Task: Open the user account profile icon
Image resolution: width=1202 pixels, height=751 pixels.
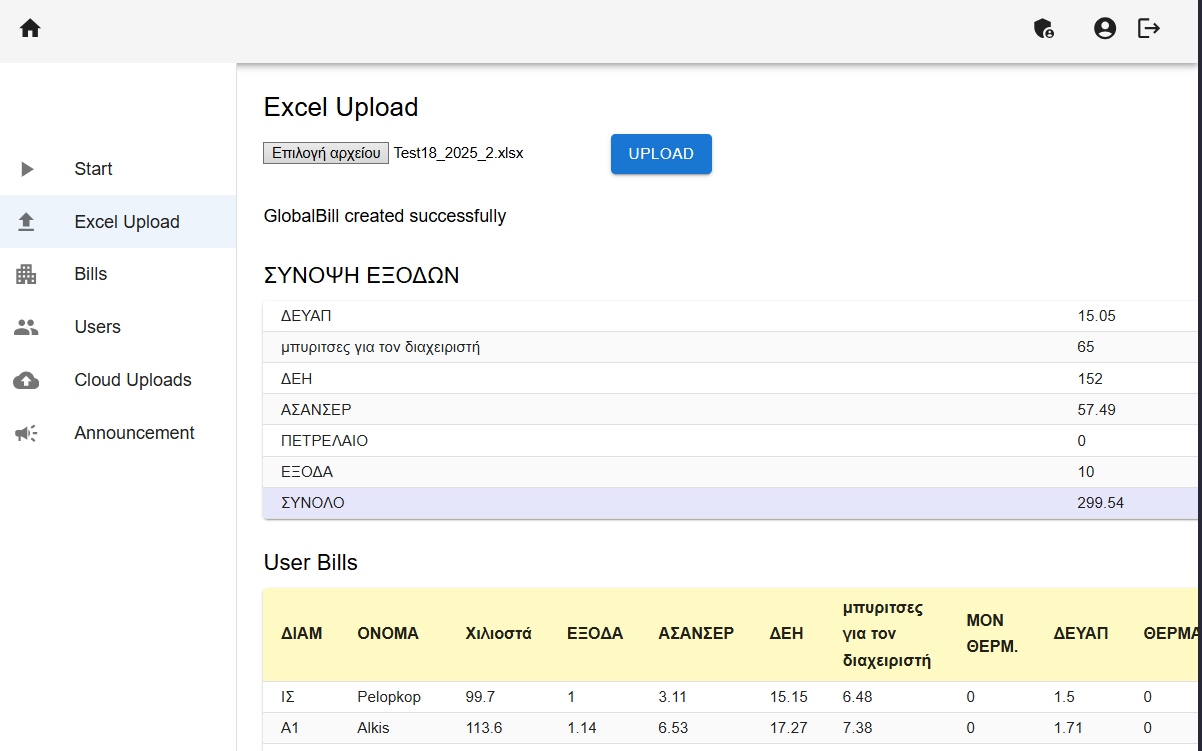Action: 1104,29
